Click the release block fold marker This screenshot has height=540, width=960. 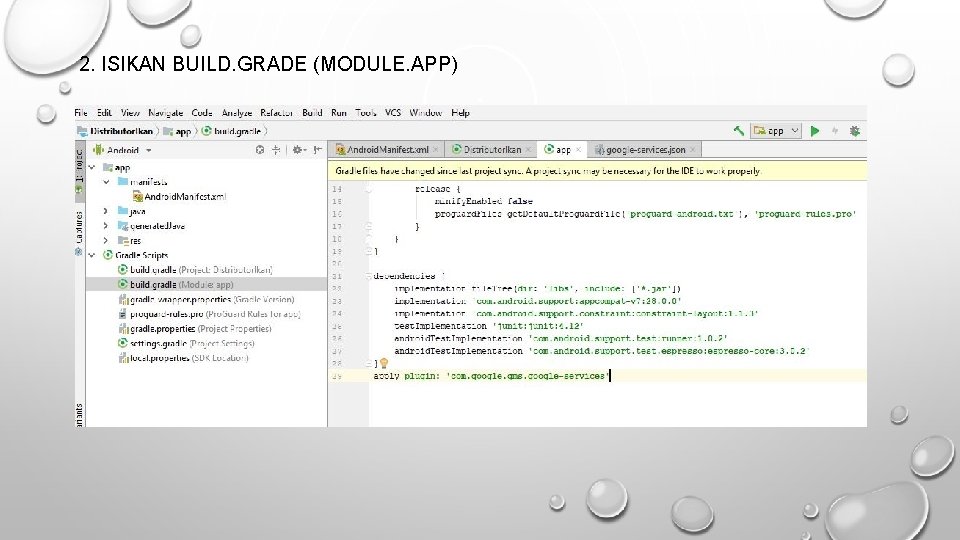368,189
